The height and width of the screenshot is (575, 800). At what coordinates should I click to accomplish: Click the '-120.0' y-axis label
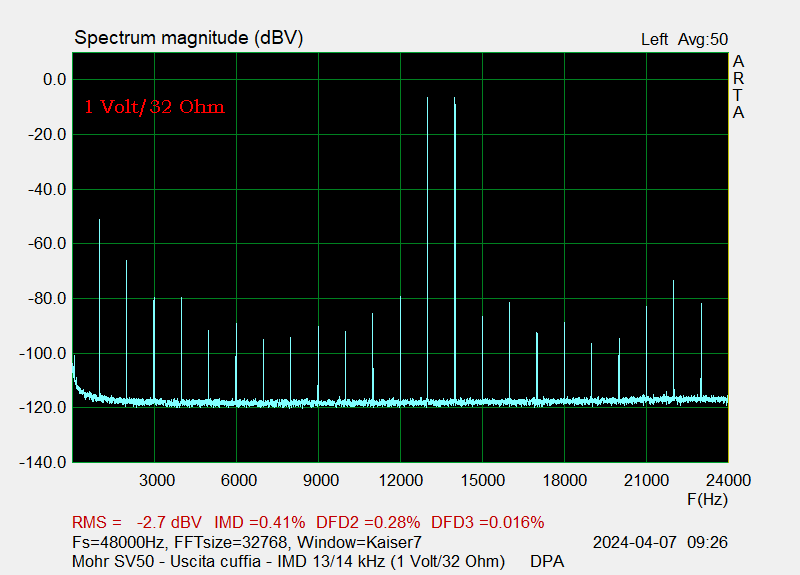coord(43,408)
